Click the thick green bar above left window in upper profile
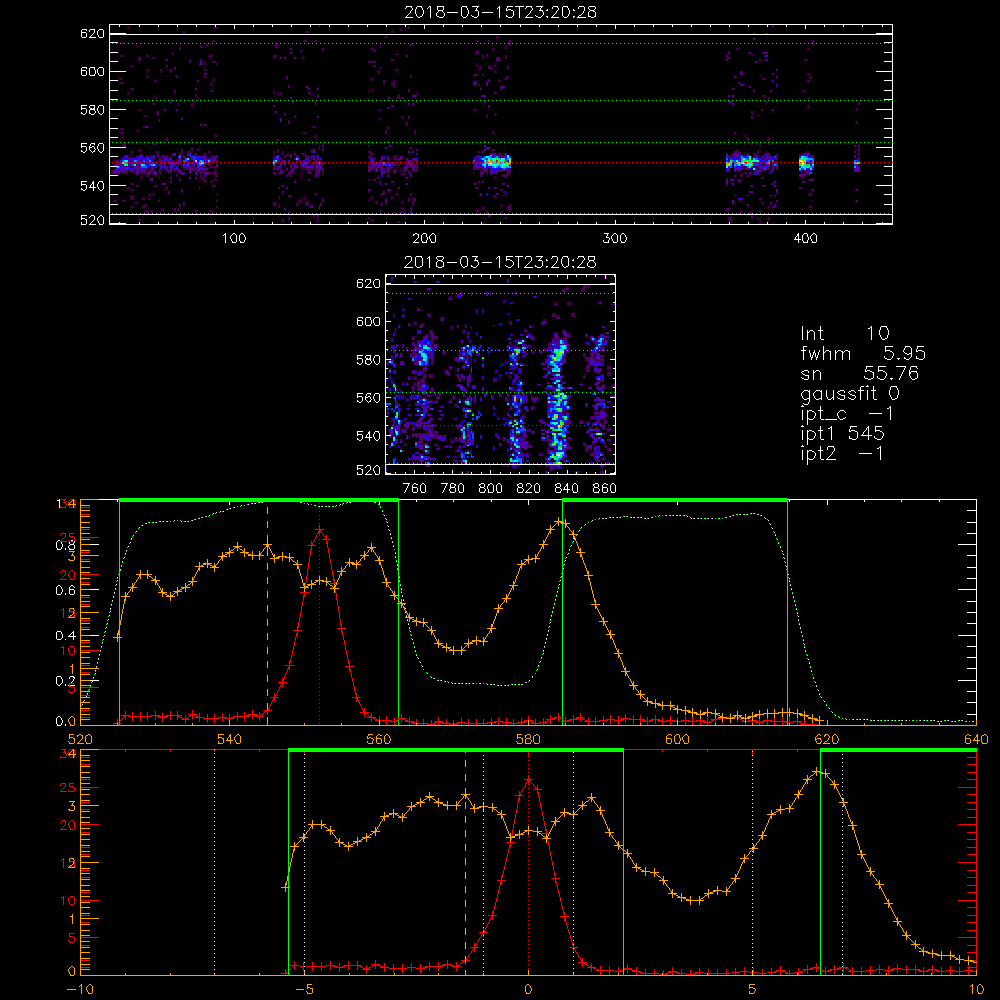1000x1000 pixels. [x=259, y=500]
